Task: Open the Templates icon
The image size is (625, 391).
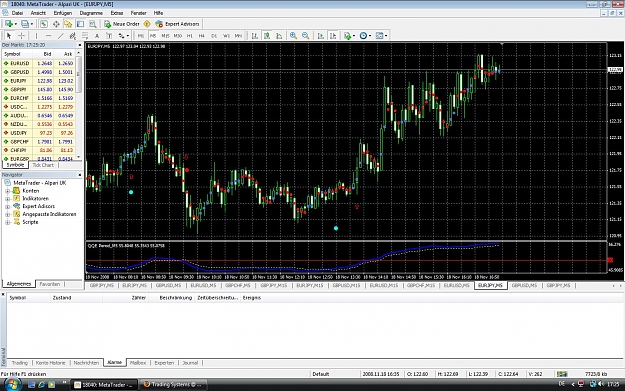Action: tap(379, 36)
